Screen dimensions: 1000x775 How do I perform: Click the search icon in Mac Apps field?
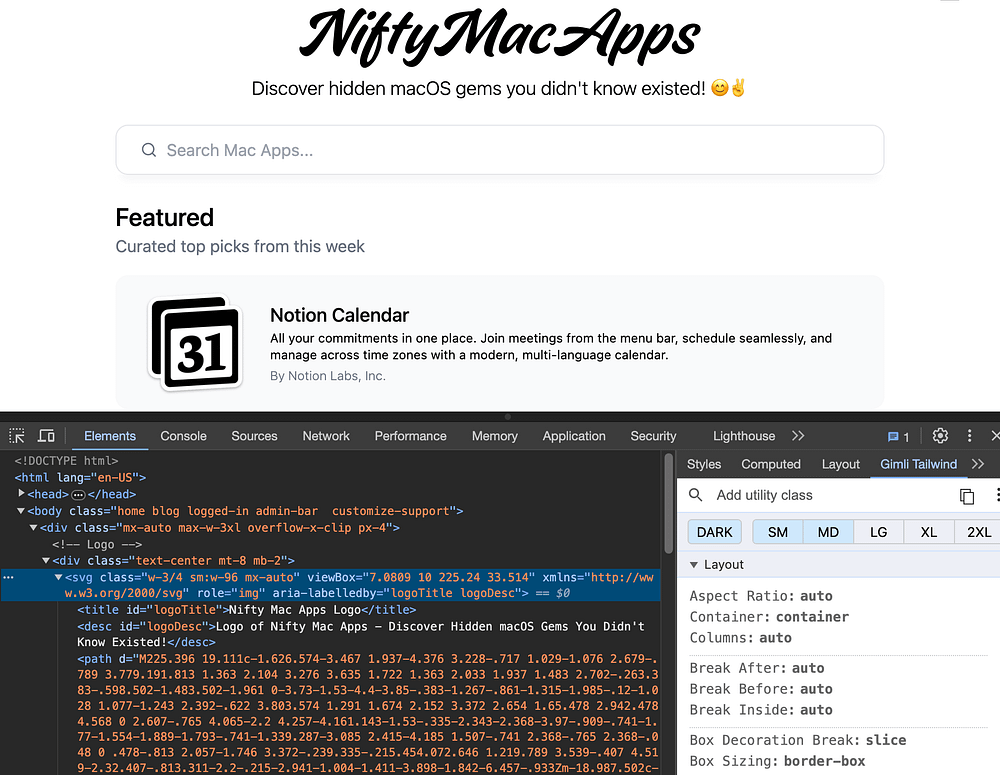149,150
